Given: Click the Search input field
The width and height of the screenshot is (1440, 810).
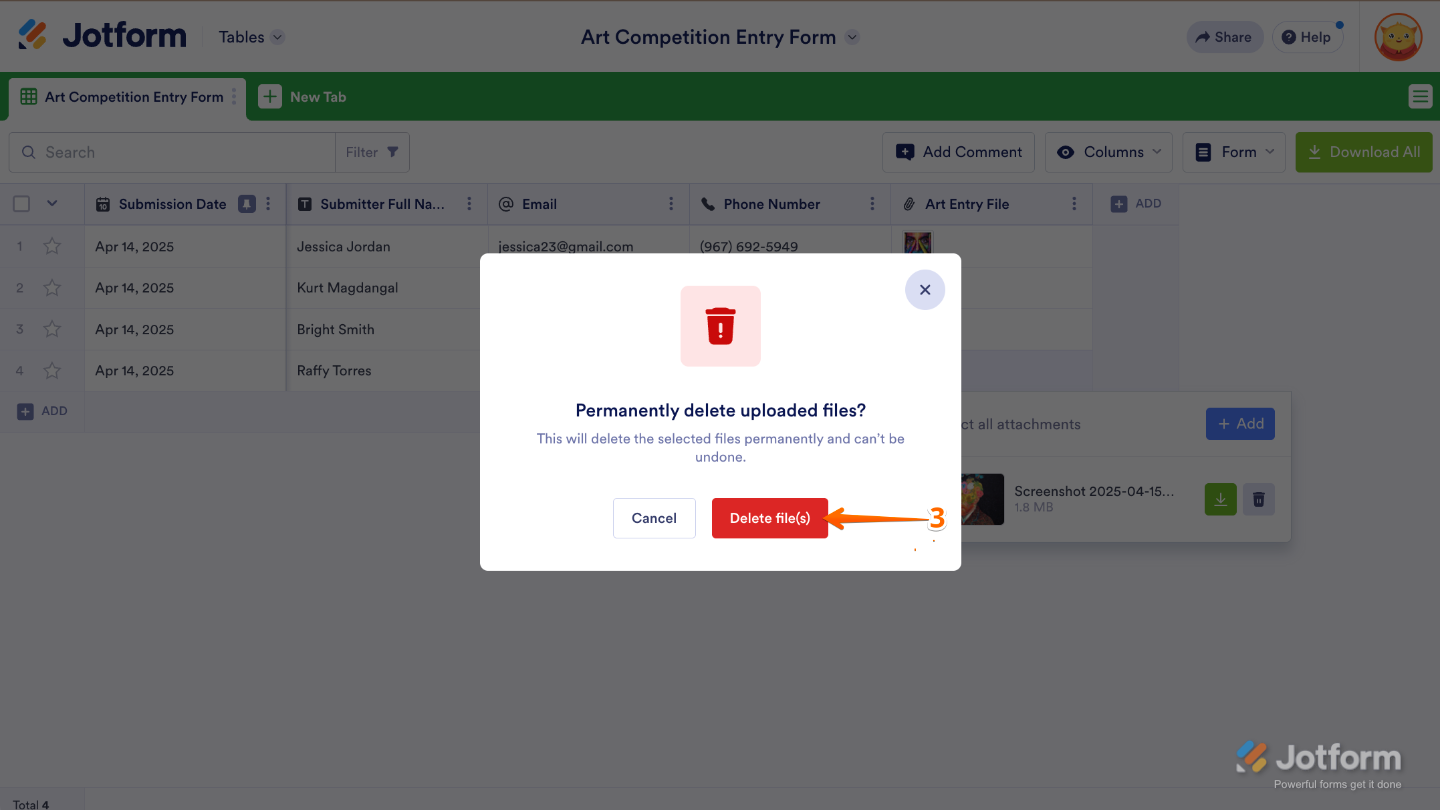Looking at the screenshot, I should click(x=180, y=152).
